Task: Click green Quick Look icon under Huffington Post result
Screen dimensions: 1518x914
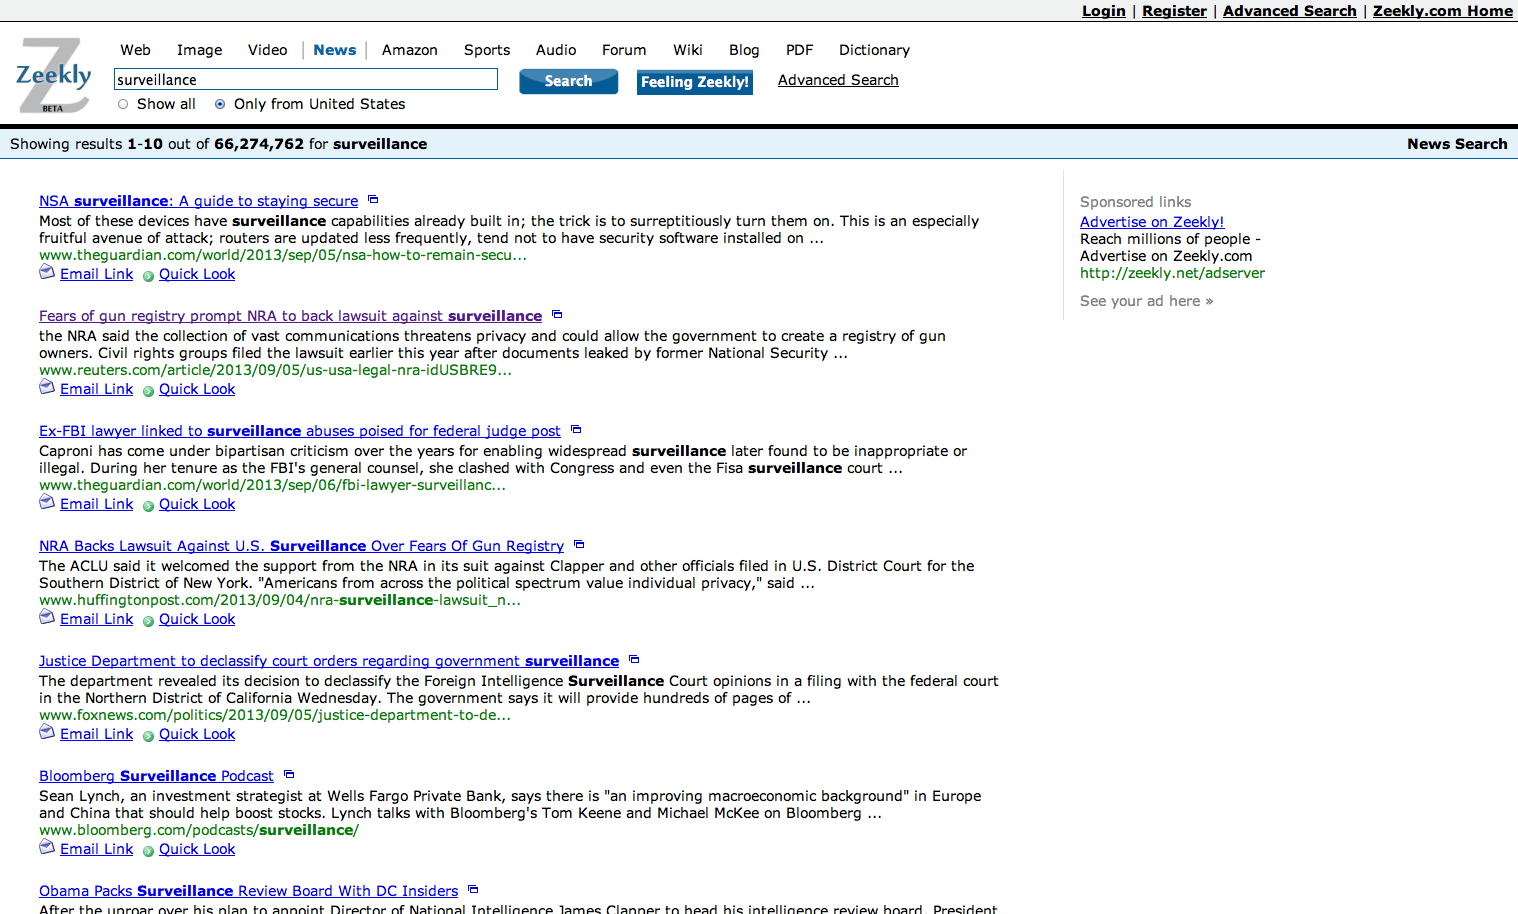Action: [148, 621]
